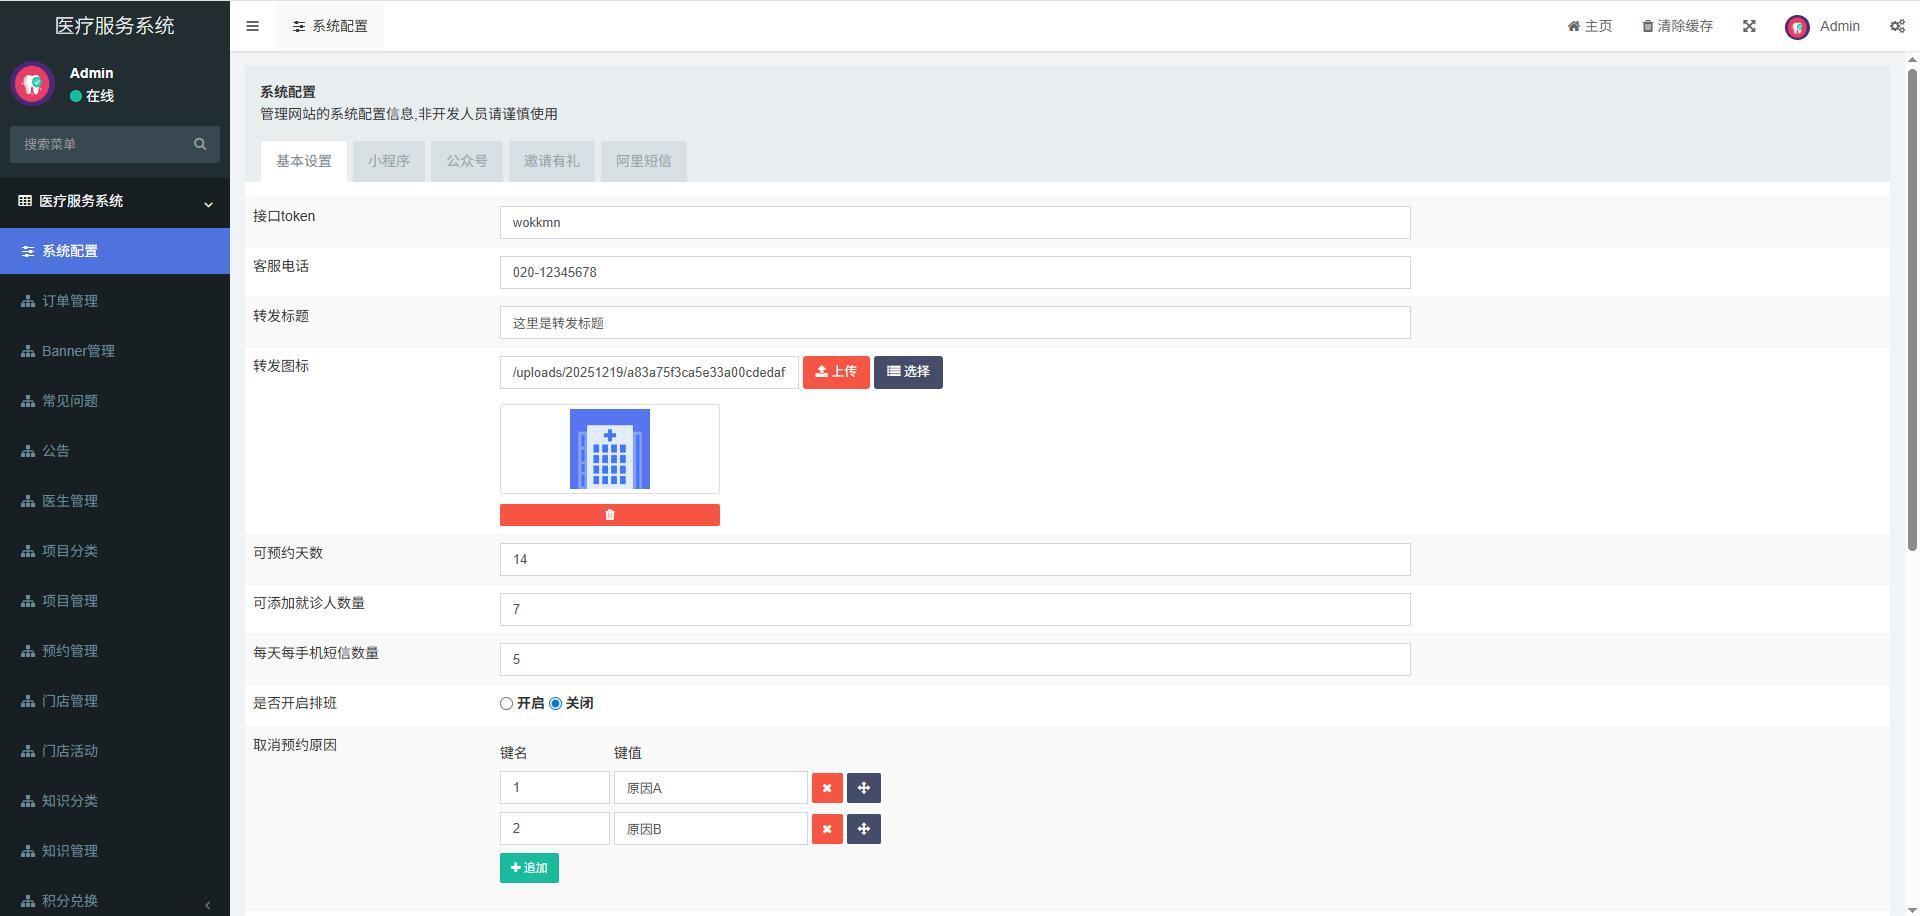Click the hamburger menu toggle icon
1920x916 pixels.
point(252,26)
